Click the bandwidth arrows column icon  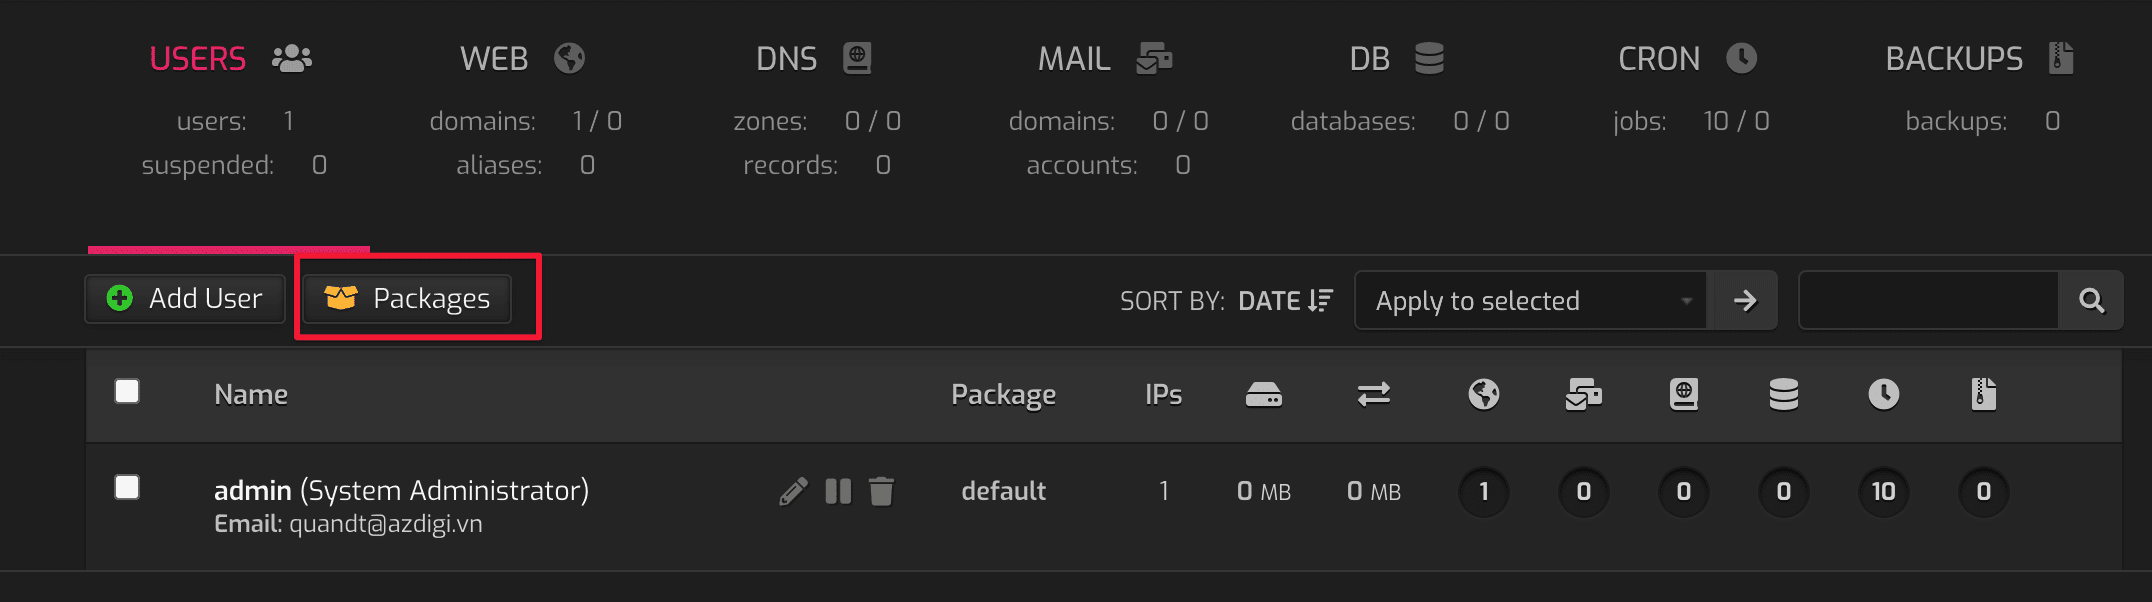1373,395
